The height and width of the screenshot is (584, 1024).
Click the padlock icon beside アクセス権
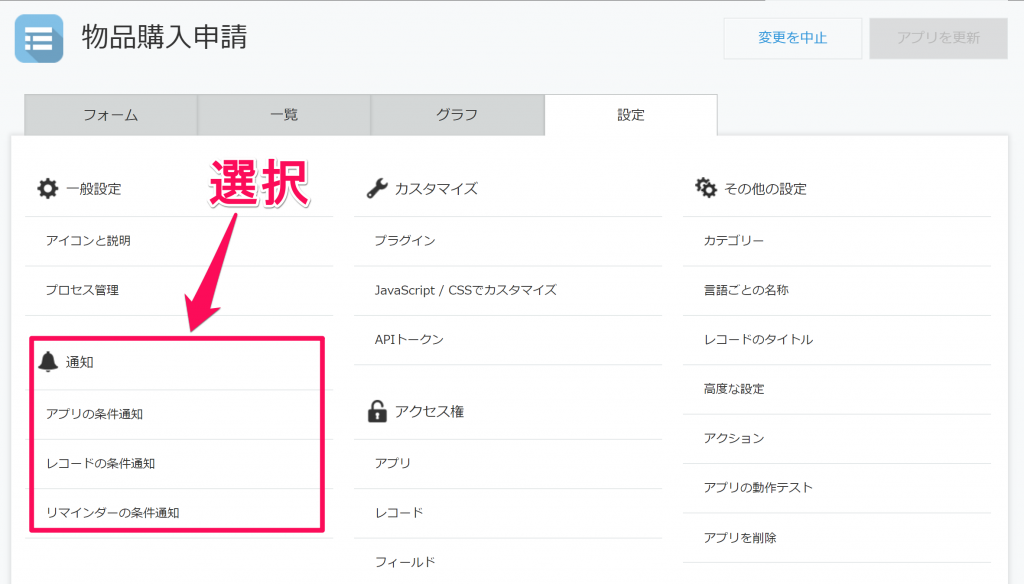tap(377, 412)
